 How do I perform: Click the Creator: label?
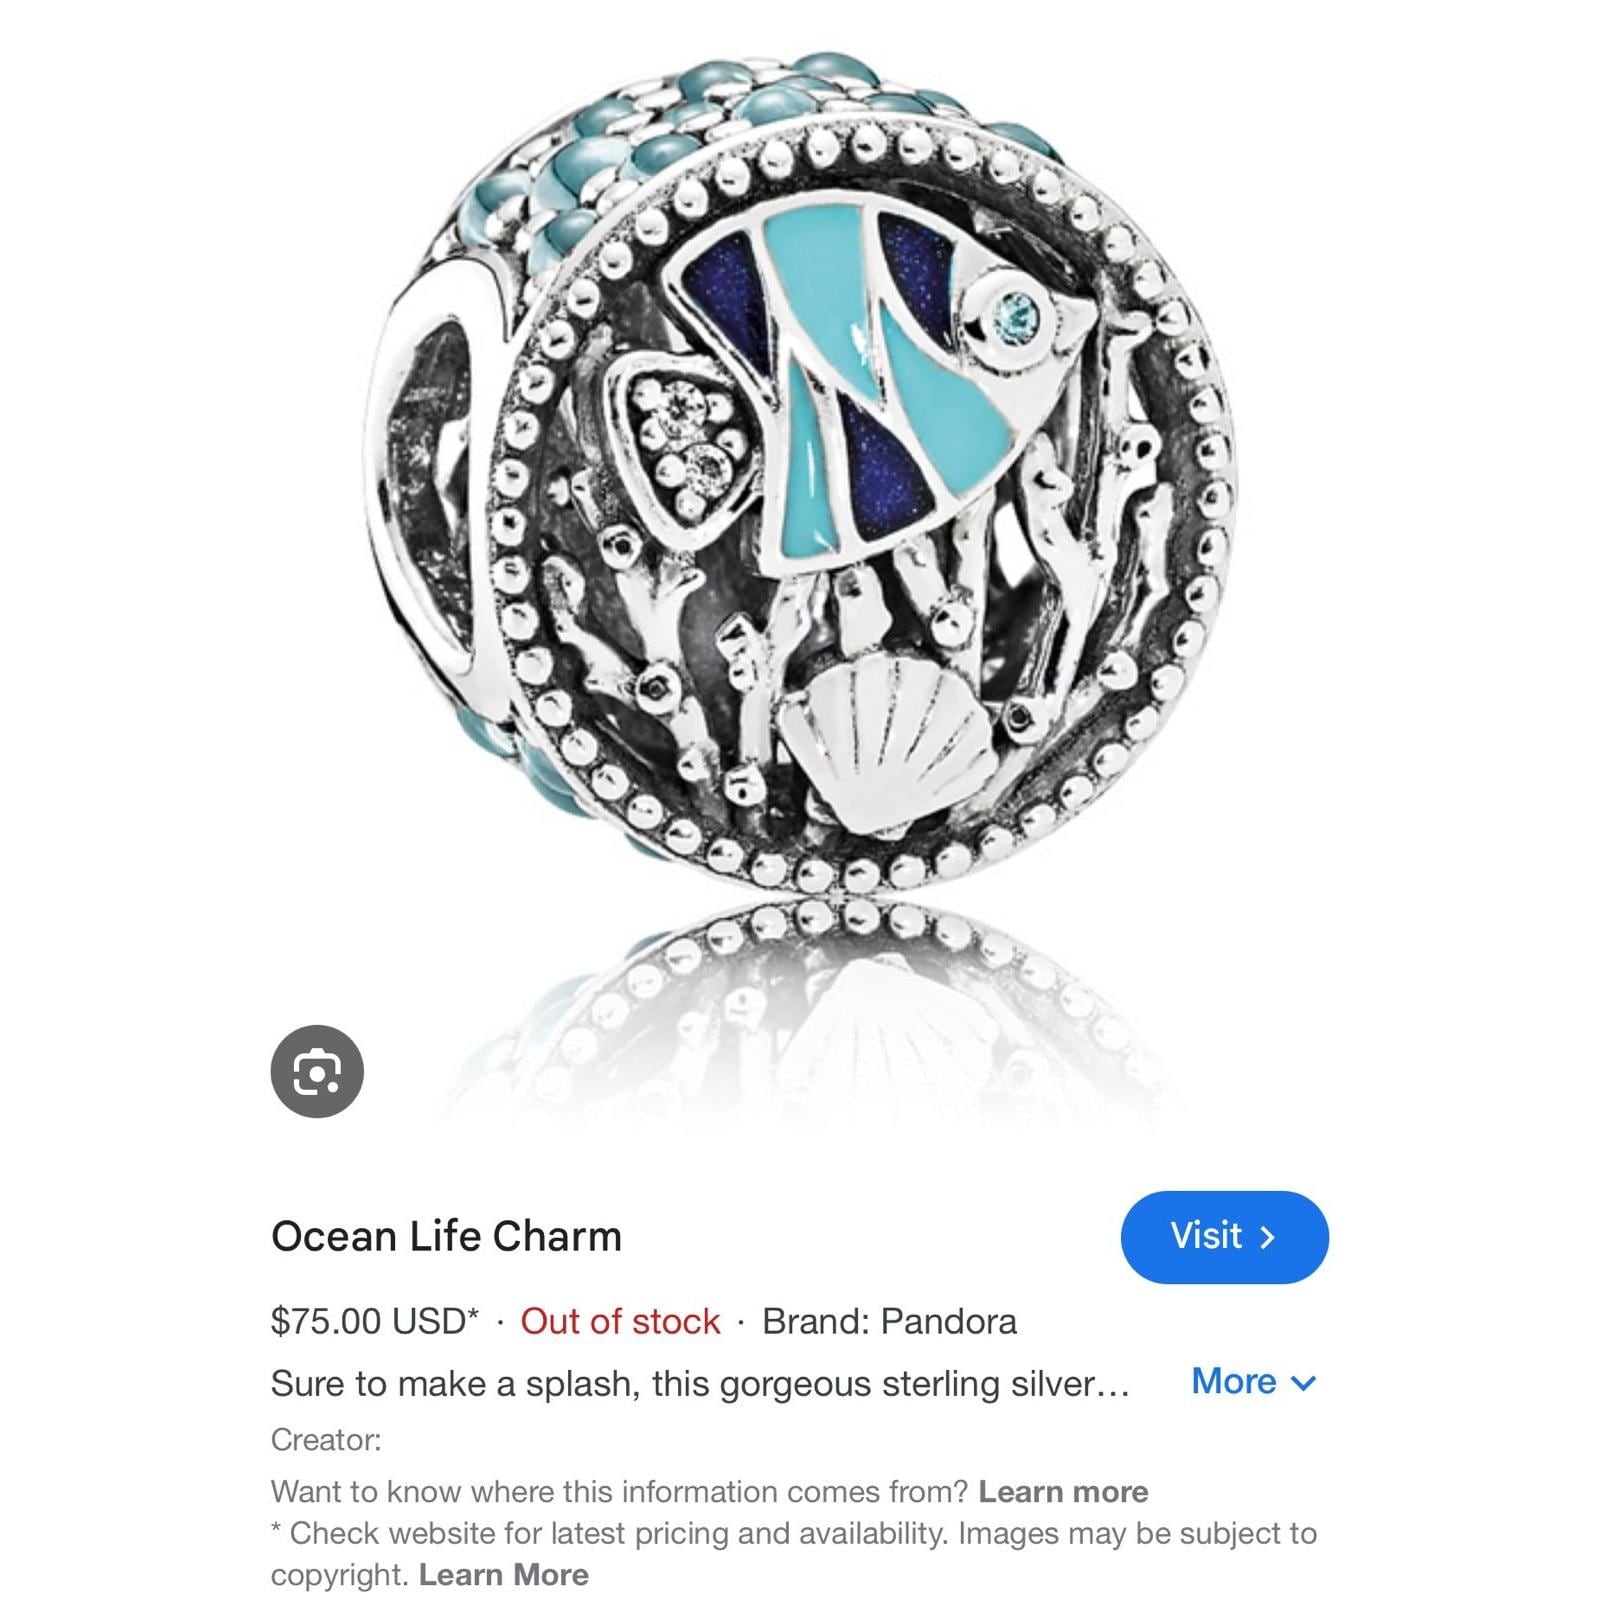tap(326, 1440)
